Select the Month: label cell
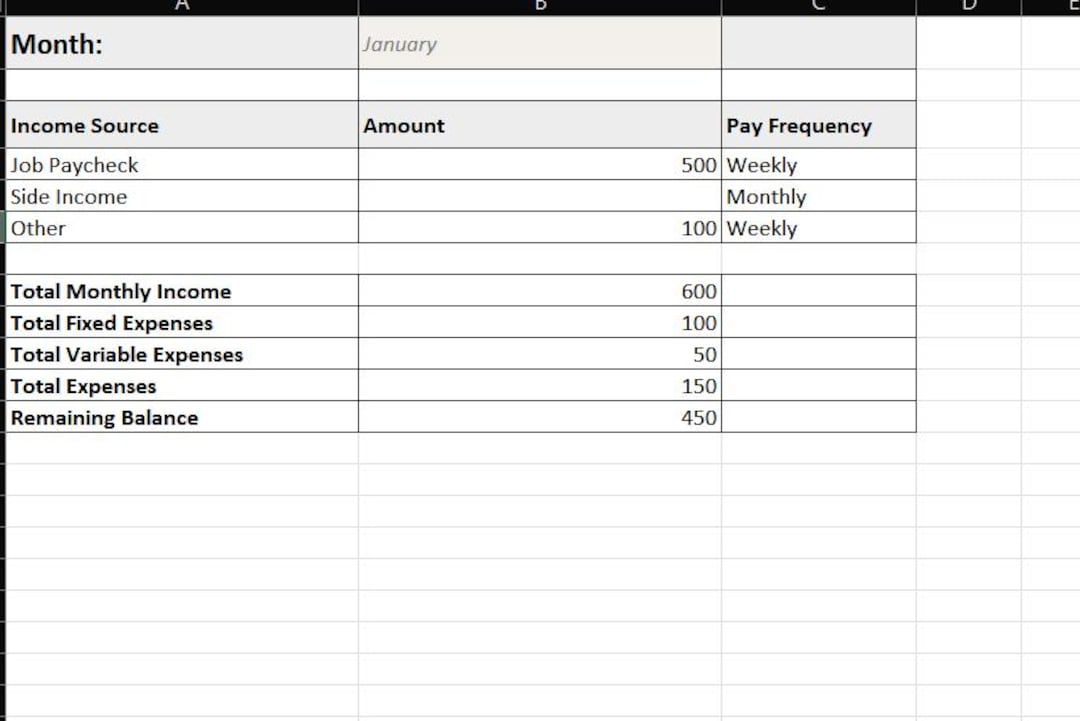 [182, 43]
